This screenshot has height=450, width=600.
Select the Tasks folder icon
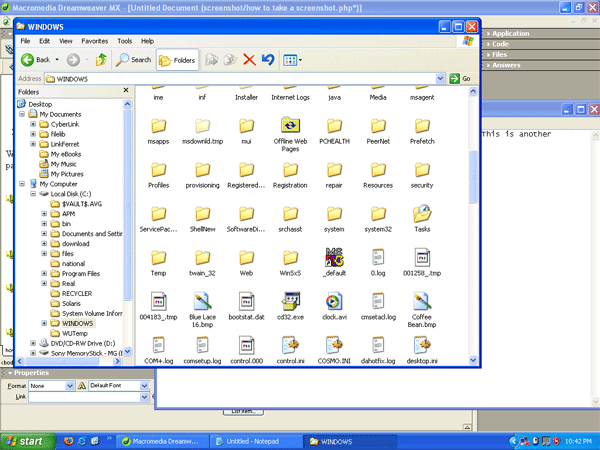422,214
